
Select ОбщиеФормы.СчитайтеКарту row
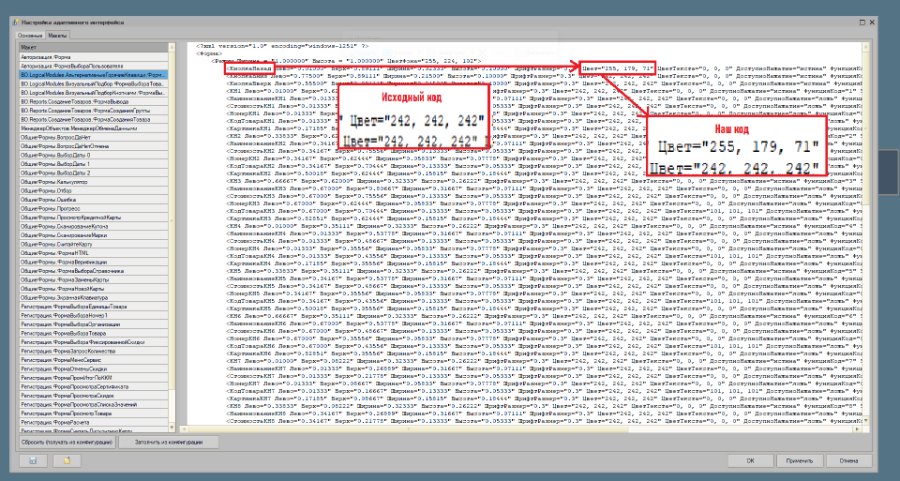[x=94, y=244]
